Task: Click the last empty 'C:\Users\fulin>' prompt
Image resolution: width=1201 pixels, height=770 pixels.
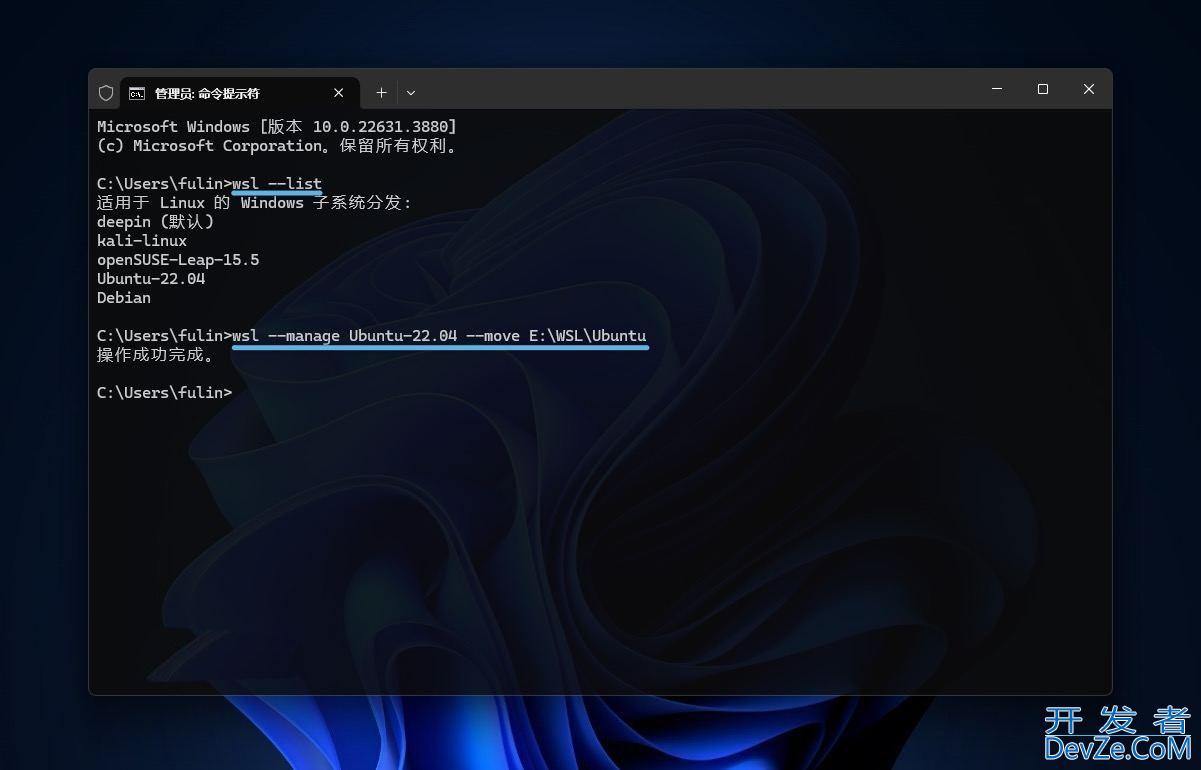Action: [164, 393]
